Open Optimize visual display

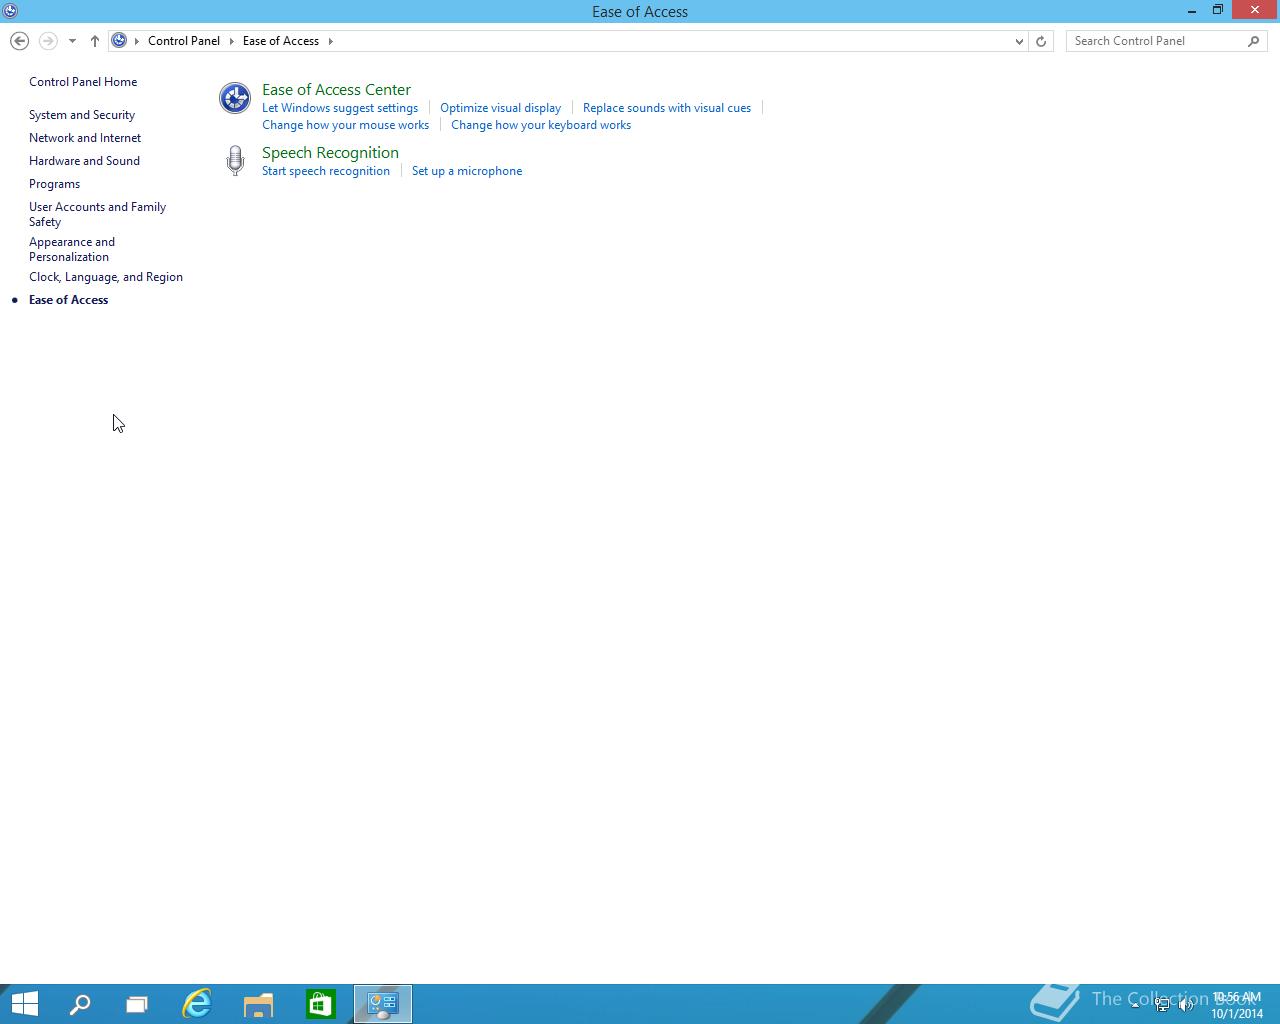click(x=500, y=108)
